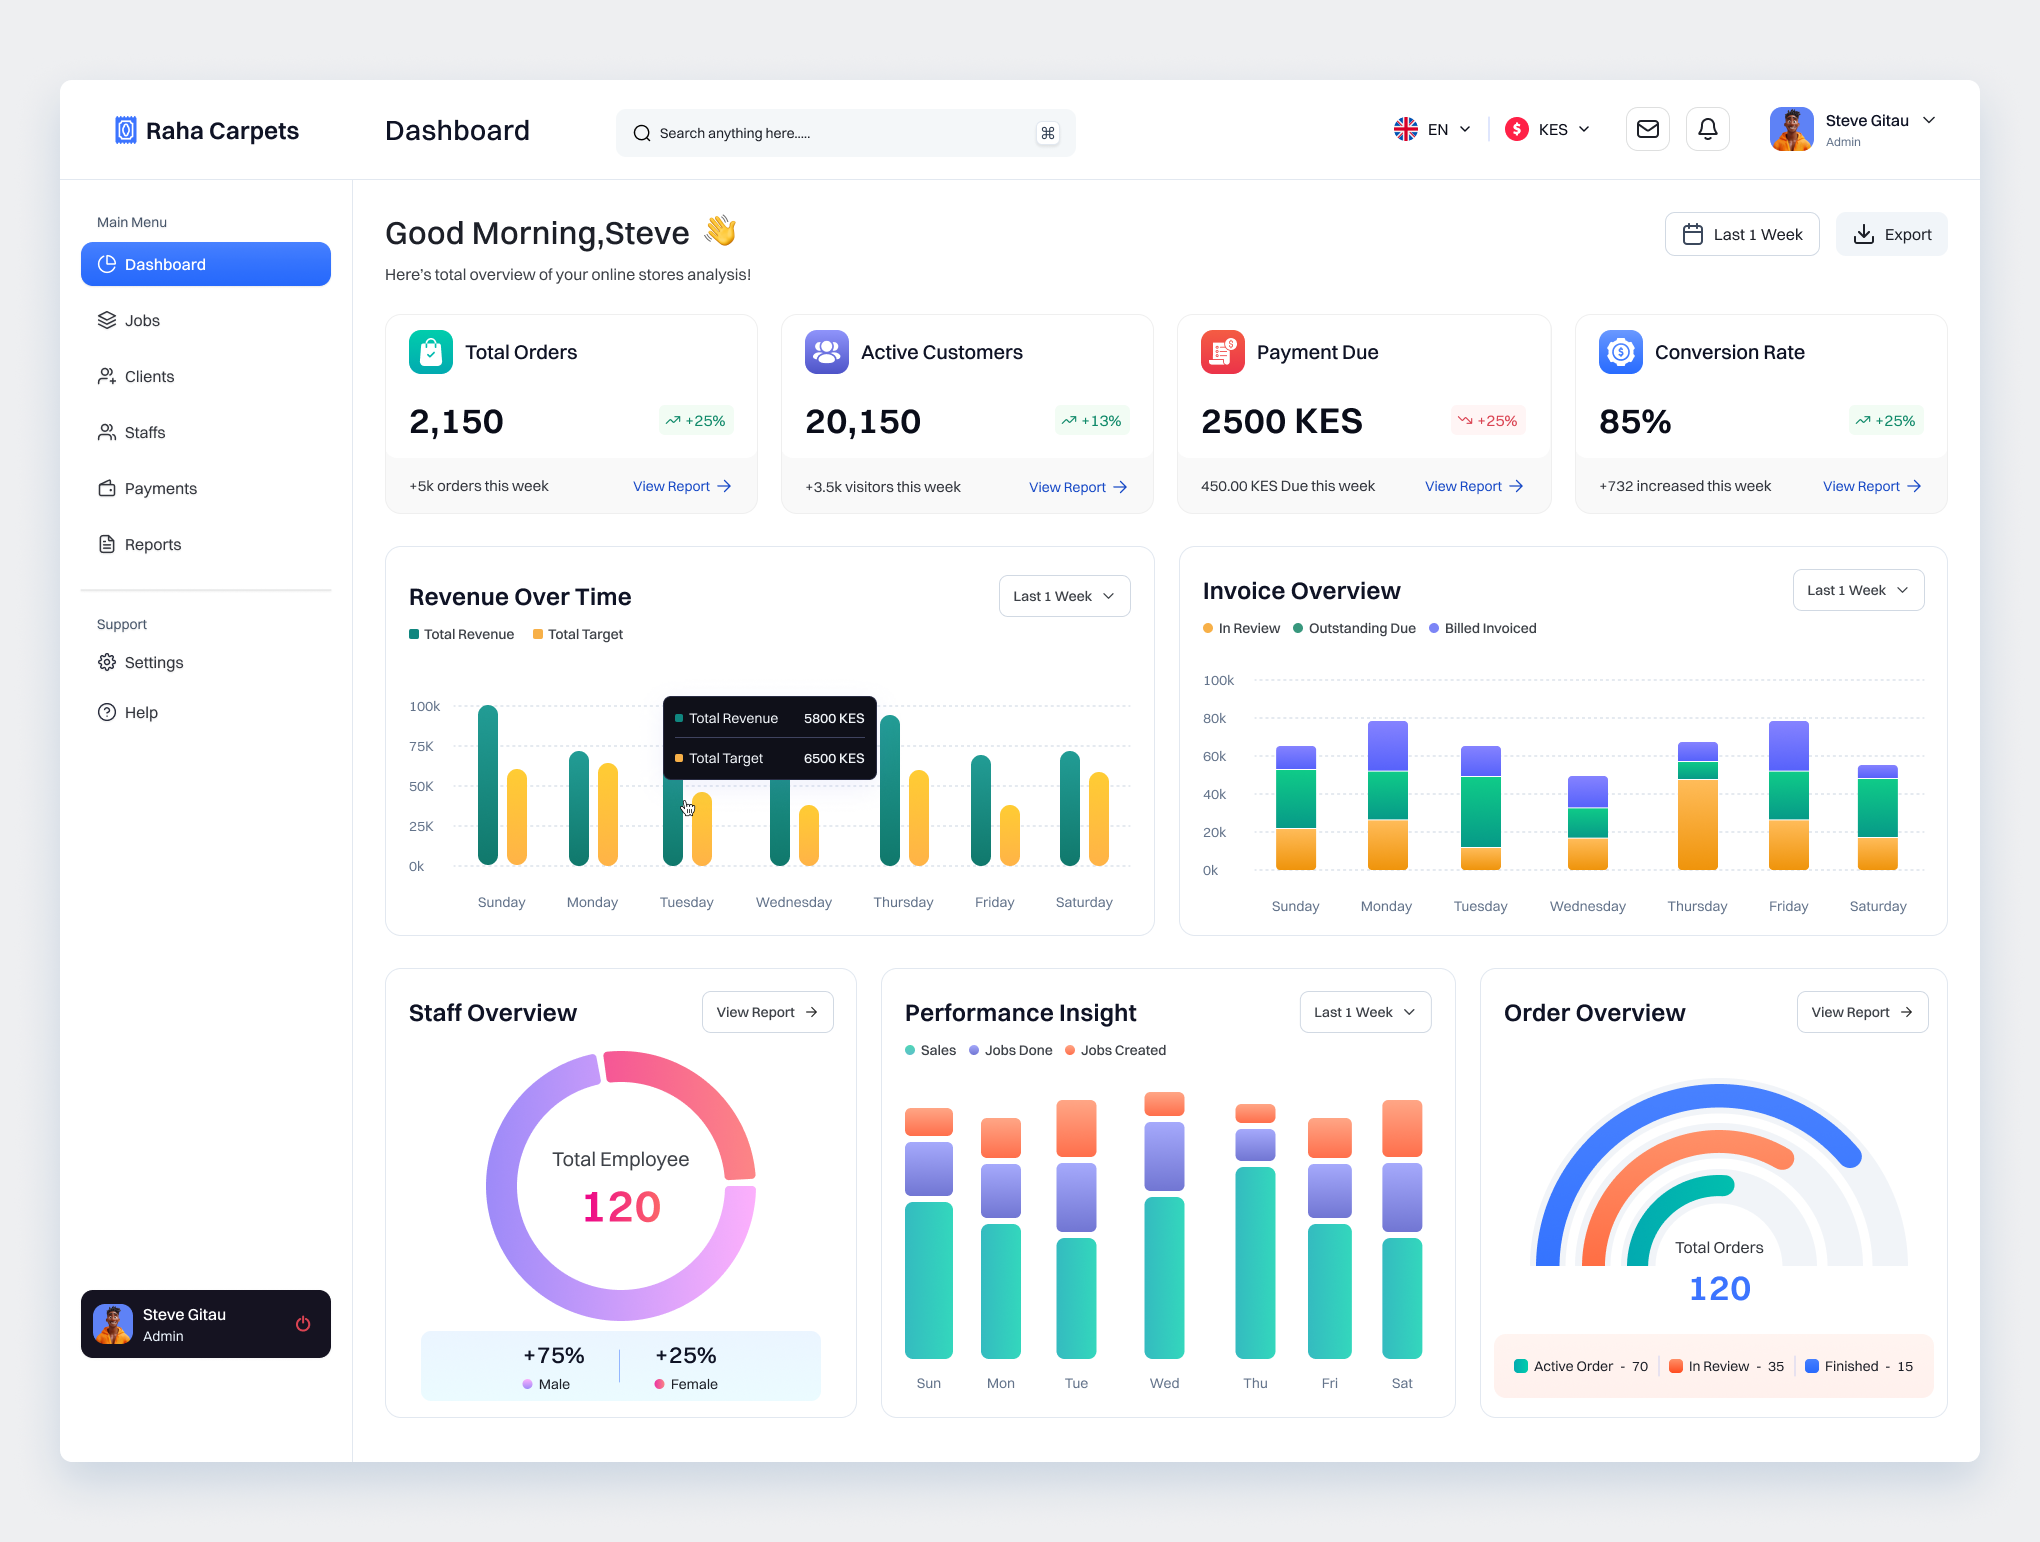Open the mail/messages icon in the header
2040x1542 pixels.
pyautogui.click(x=1648, y=129)
